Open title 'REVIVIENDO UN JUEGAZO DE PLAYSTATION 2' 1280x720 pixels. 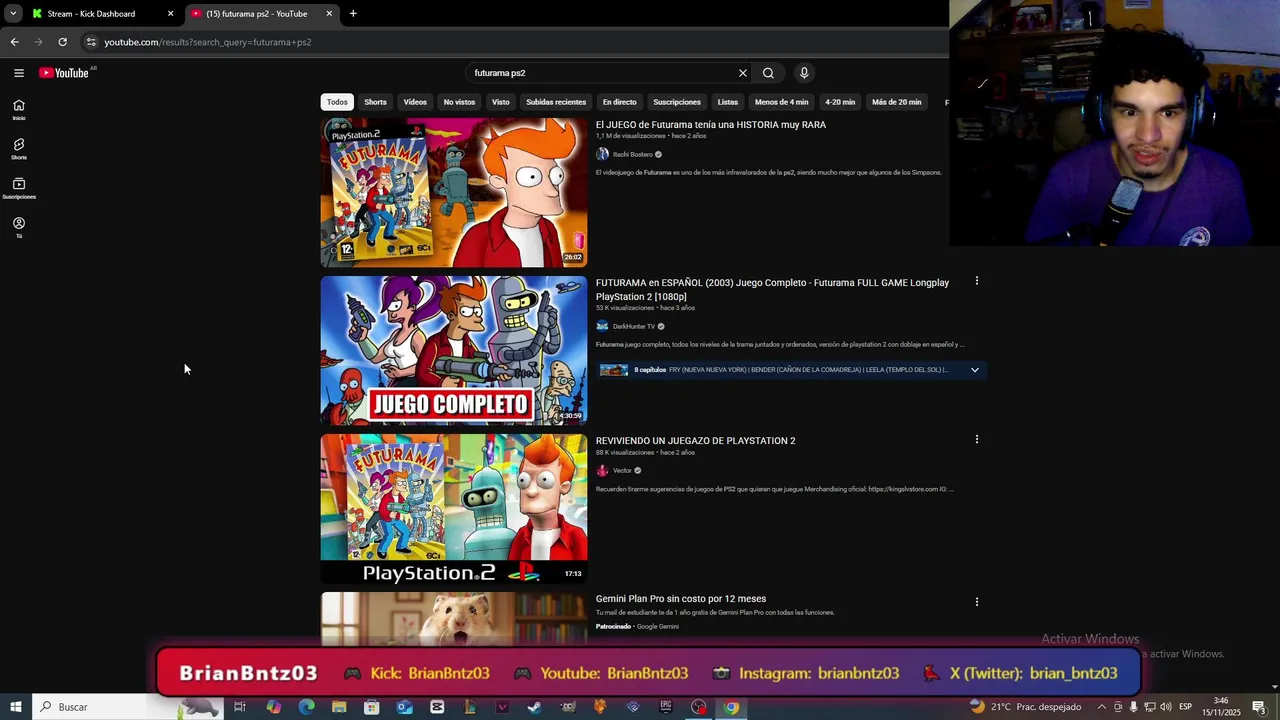[x=696, y=441]
